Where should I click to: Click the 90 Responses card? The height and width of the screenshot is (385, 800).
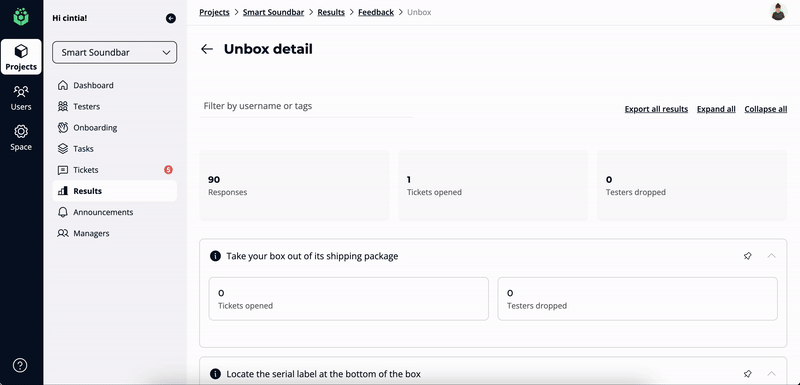pos(294,186)
